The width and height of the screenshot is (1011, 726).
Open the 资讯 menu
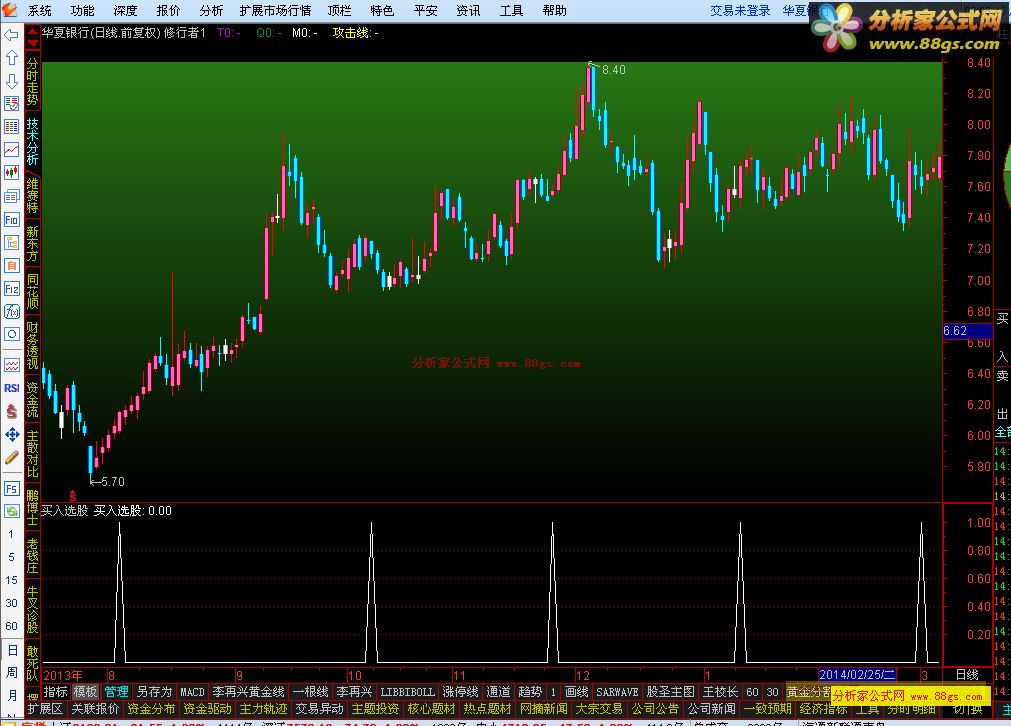click(x=468, y=10)
